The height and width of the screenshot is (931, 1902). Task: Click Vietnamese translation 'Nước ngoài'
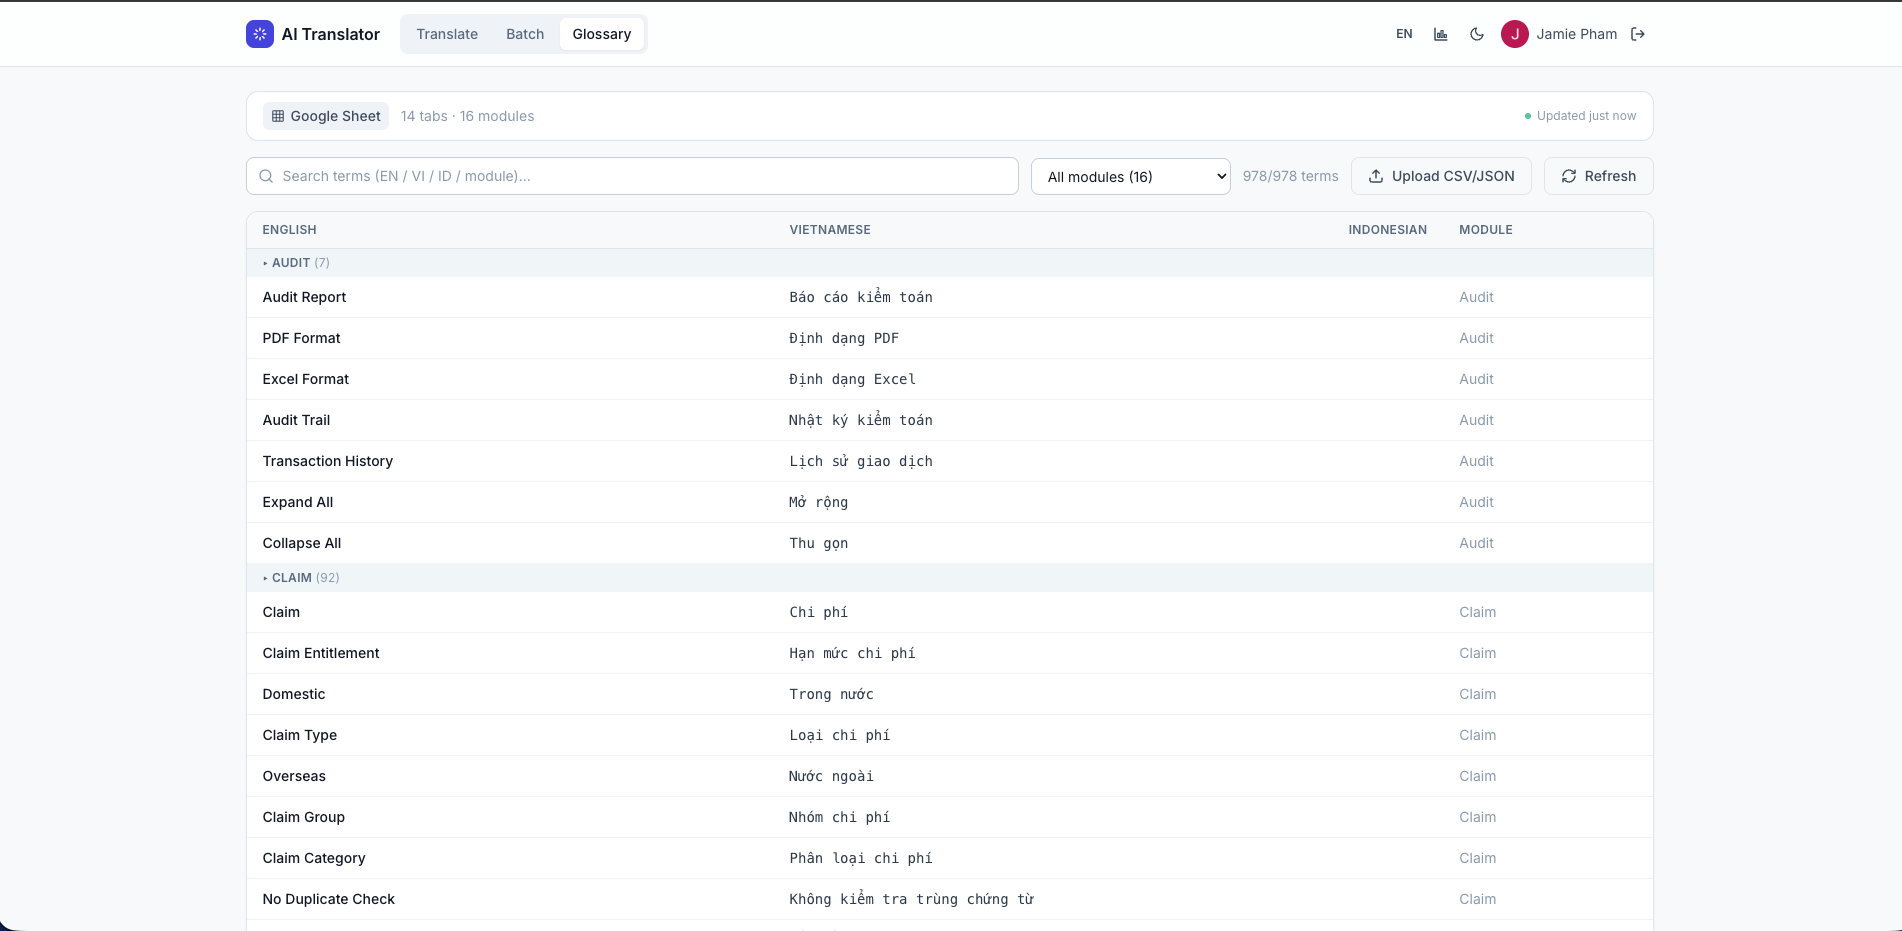pyautogui.click(x=832, y=776)
